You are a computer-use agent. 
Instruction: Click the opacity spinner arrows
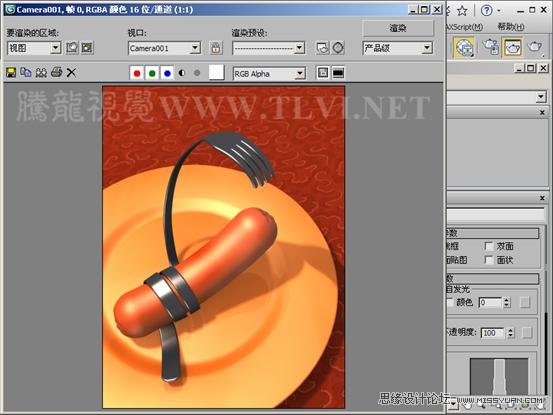[x=511, y=333]
